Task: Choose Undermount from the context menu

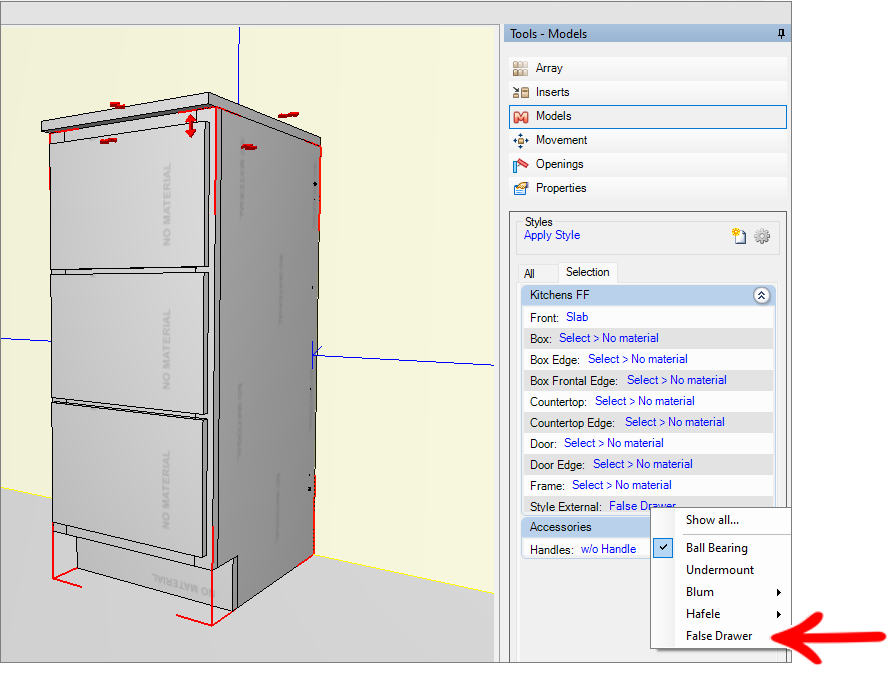Action: click(720, 570)
